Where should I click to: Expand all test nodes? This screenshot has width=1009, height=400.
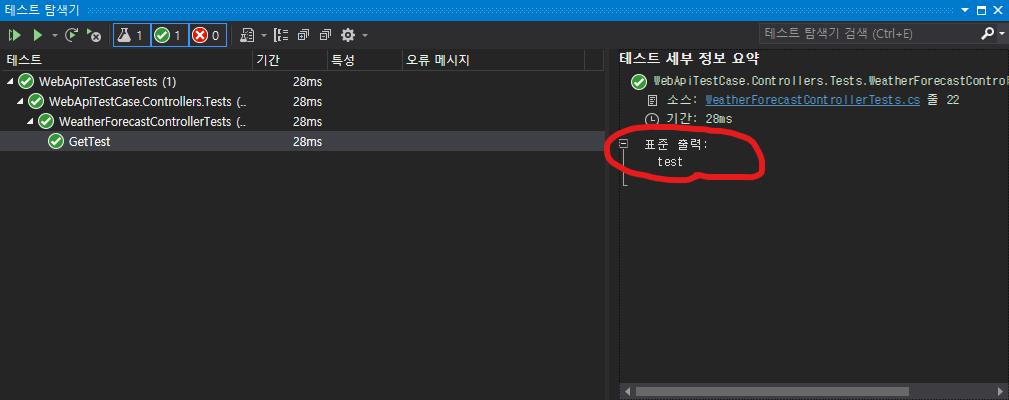(x=304, y=35)
